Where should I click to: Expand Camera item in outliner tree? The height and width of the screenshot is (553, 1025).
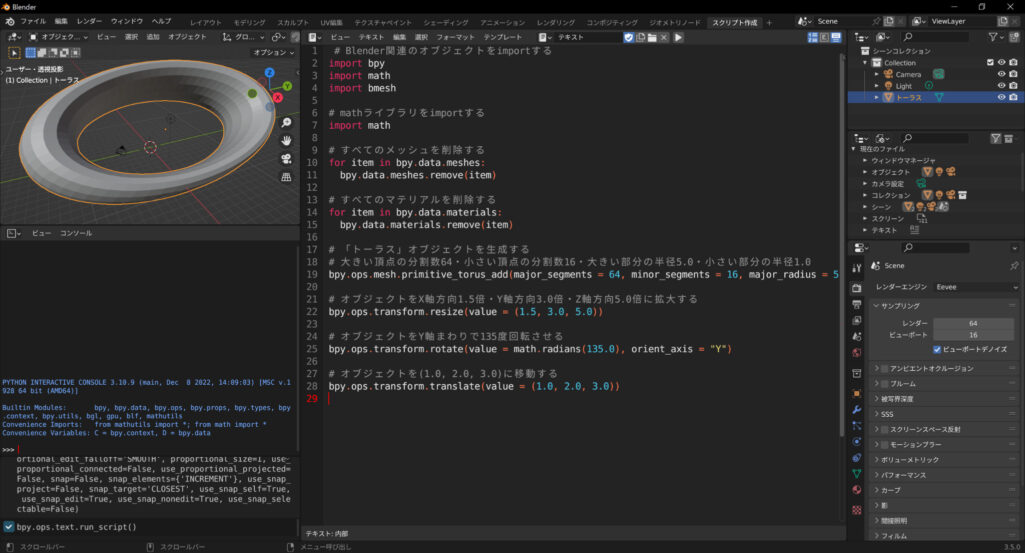click(877, 74)
